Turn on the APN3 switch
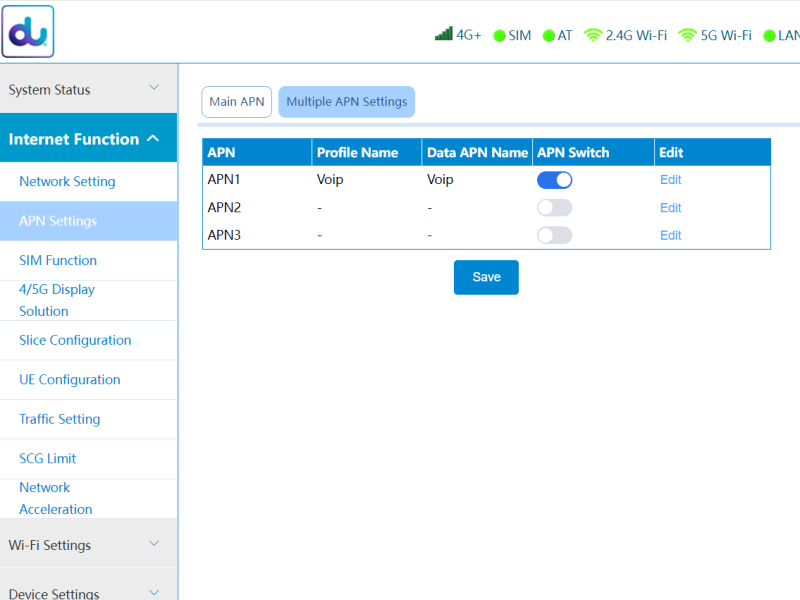The width and height of the screenshot is (800, 600). click(554, 236)
